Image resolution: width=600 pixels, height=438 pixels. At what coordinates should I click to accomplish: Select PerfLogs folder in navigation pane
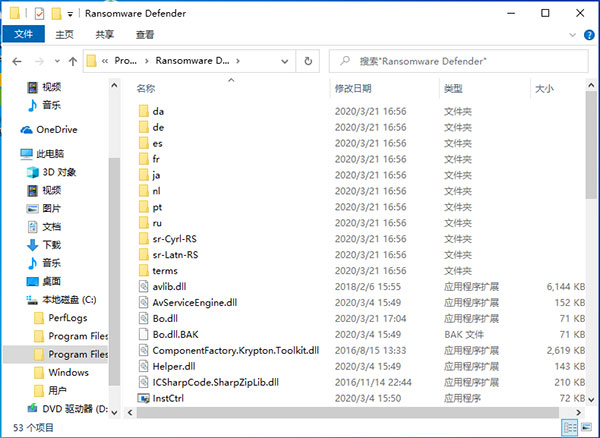point(60,318)
